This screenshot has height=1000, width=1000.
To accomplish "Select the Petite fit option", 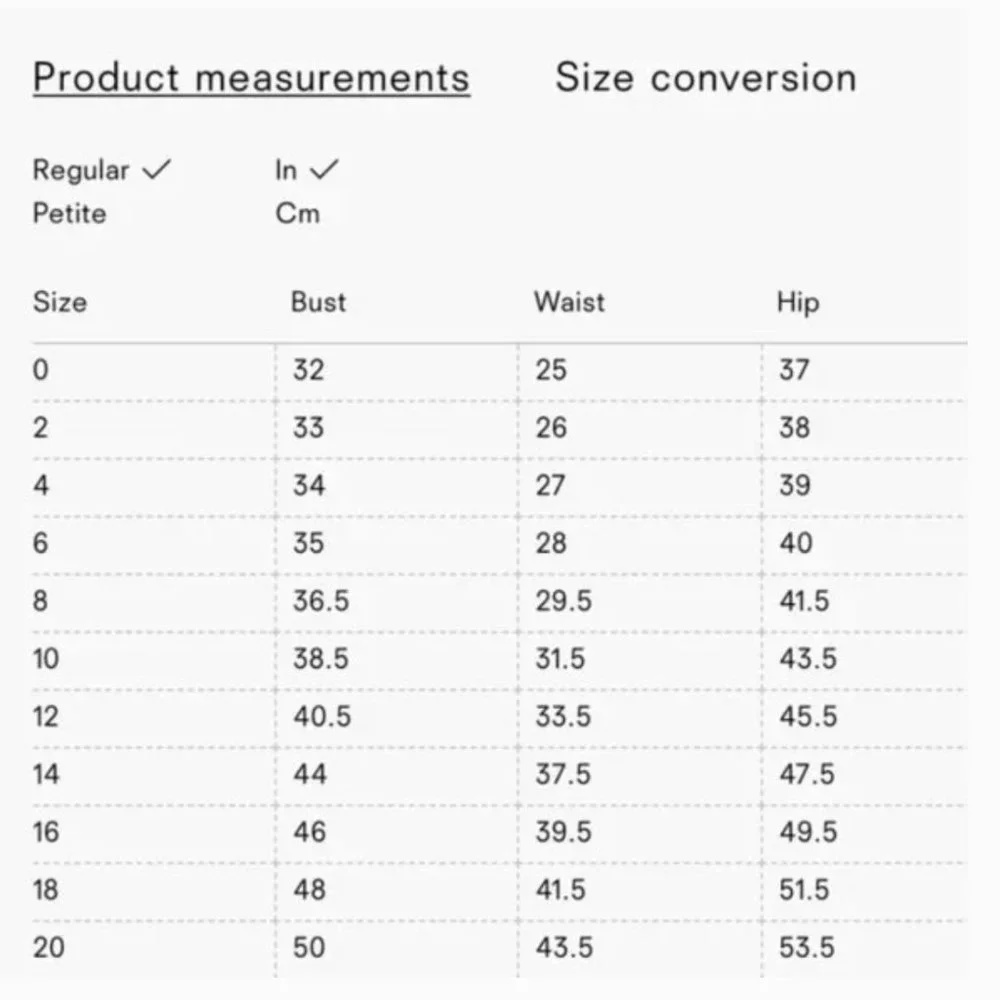I will (69, 213).
